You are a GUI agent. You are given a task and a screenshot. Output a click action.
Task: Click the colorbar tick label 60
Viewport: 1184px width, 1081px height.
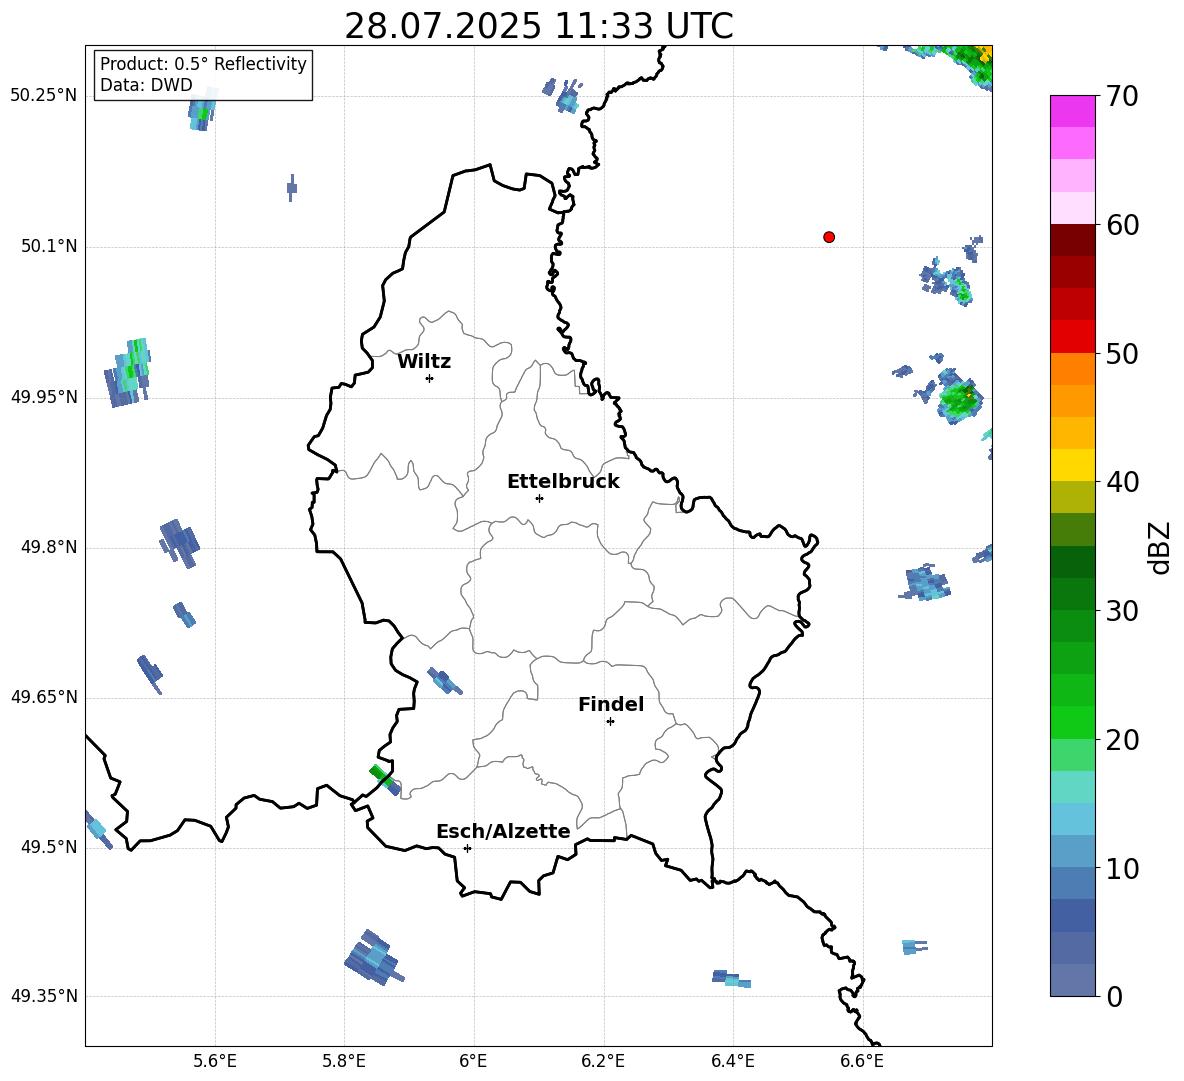coord(1122,225)
